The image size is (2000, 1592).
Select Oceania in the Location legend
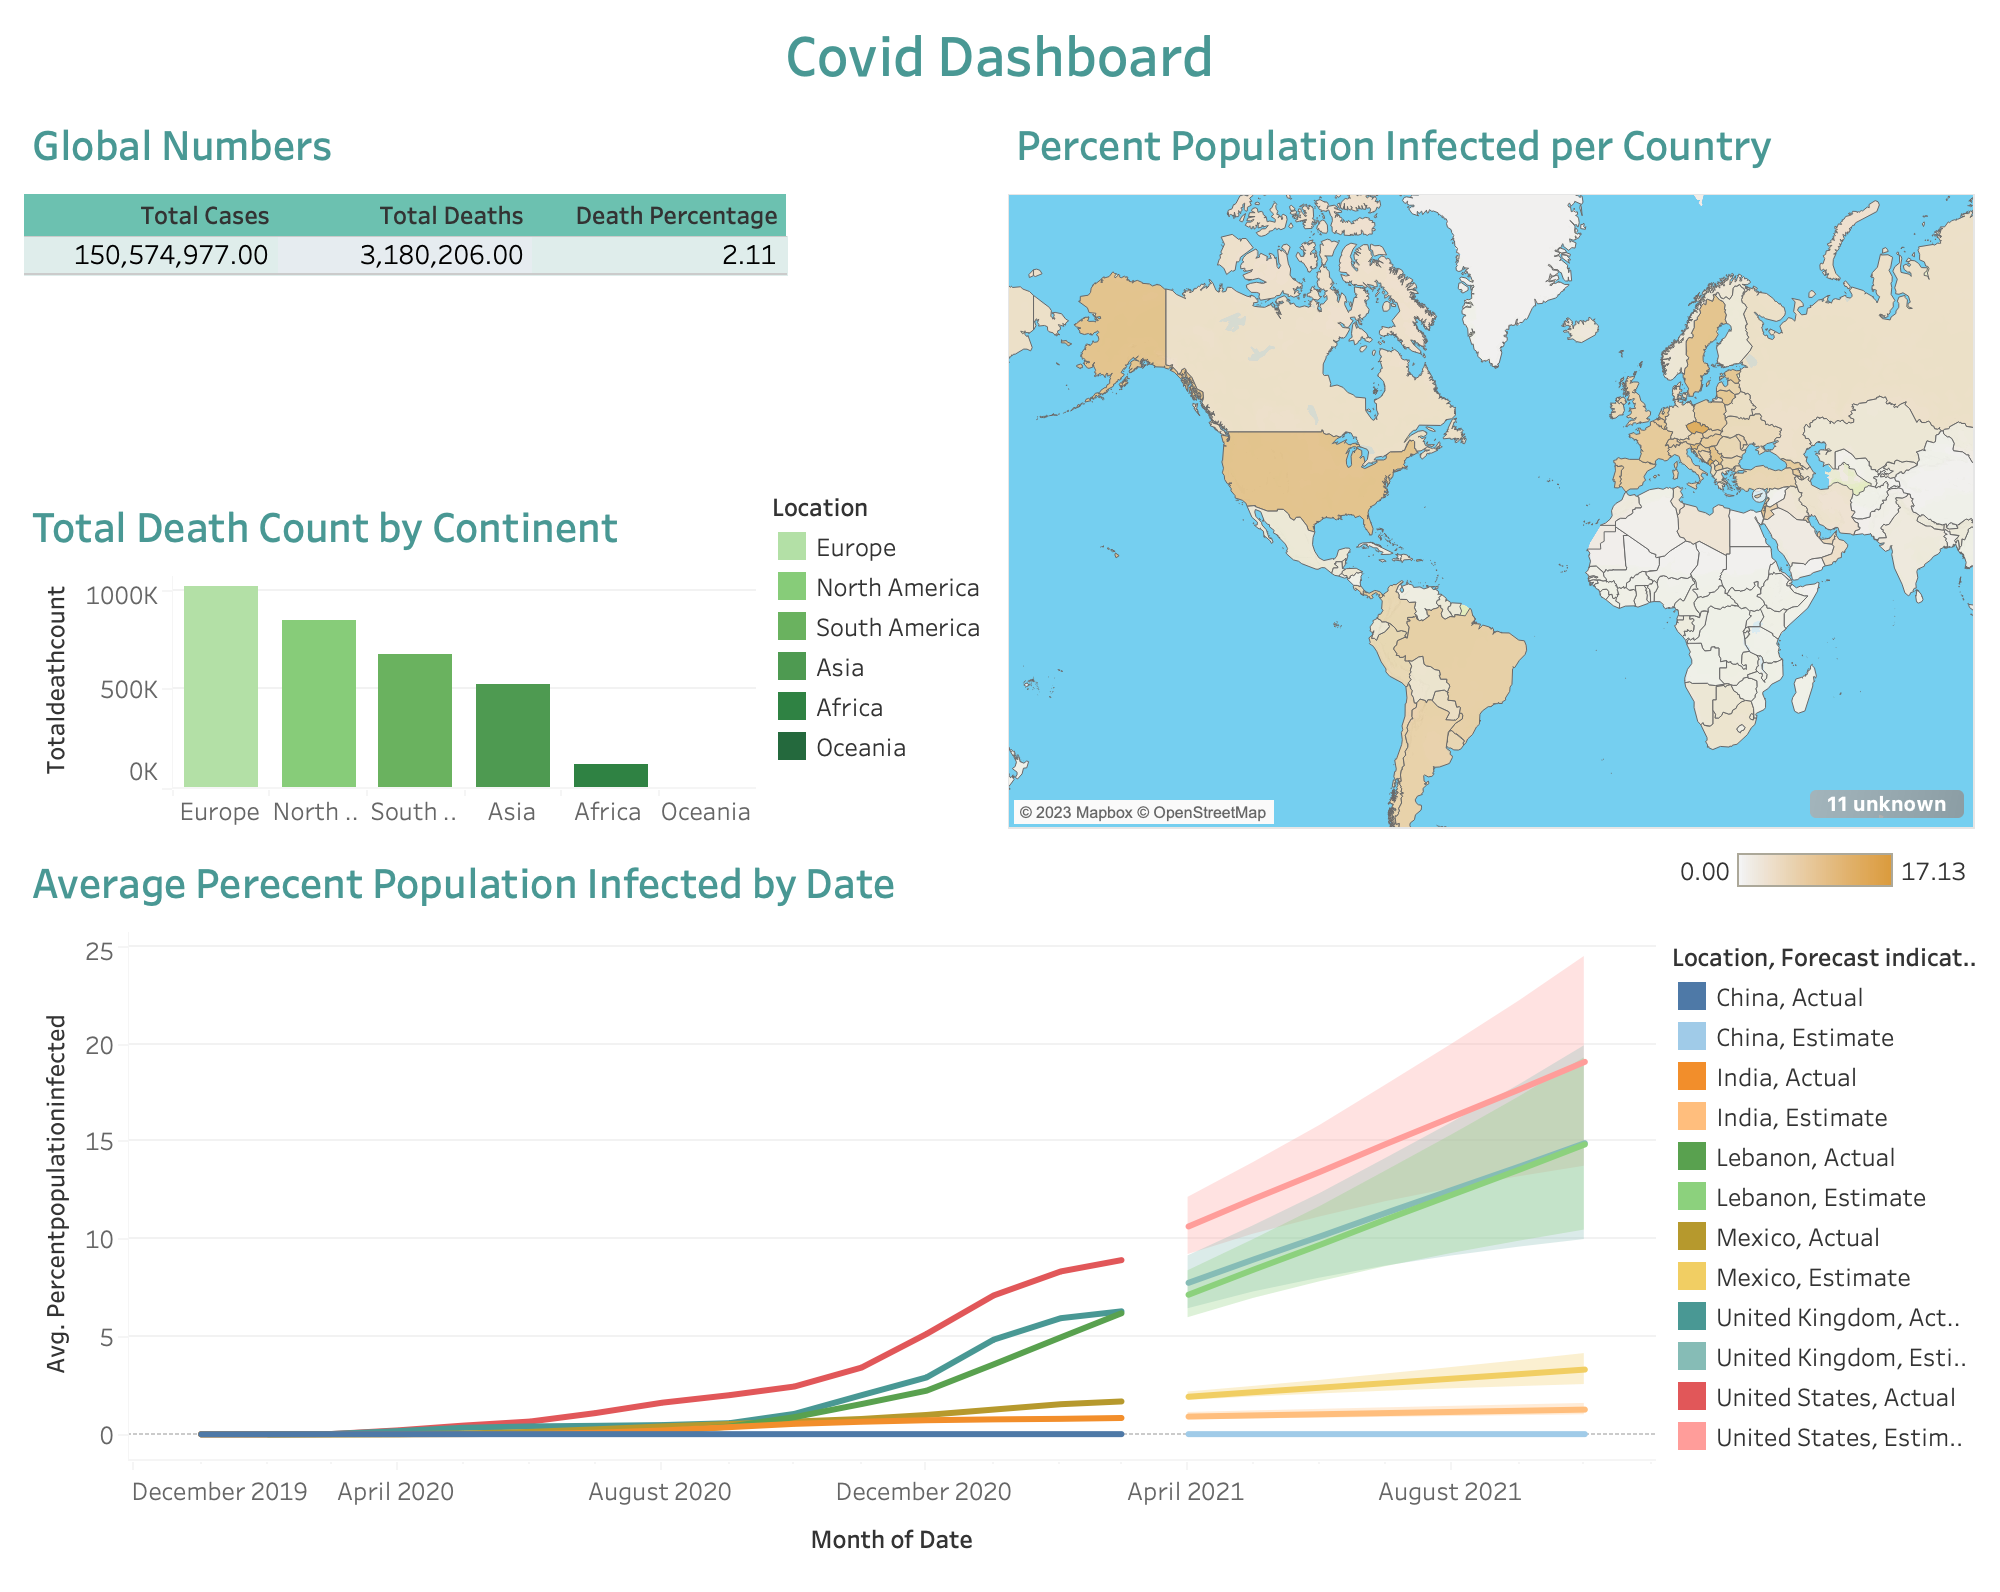pos(861,747)
